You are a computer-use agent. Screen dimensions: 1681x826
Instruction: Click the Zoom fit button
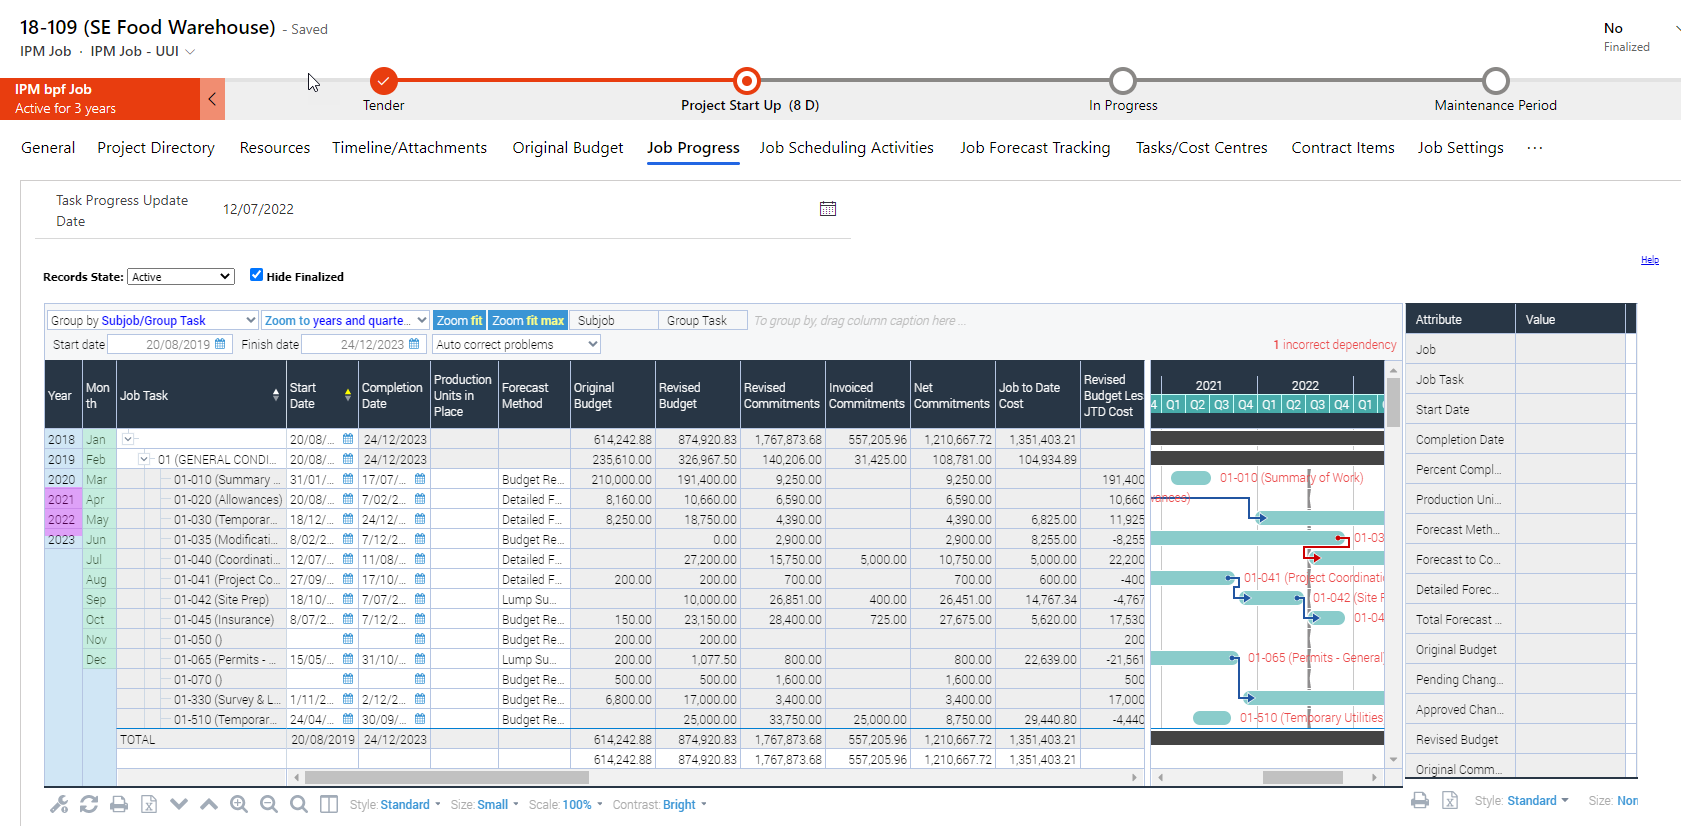(x=459, y=320)
